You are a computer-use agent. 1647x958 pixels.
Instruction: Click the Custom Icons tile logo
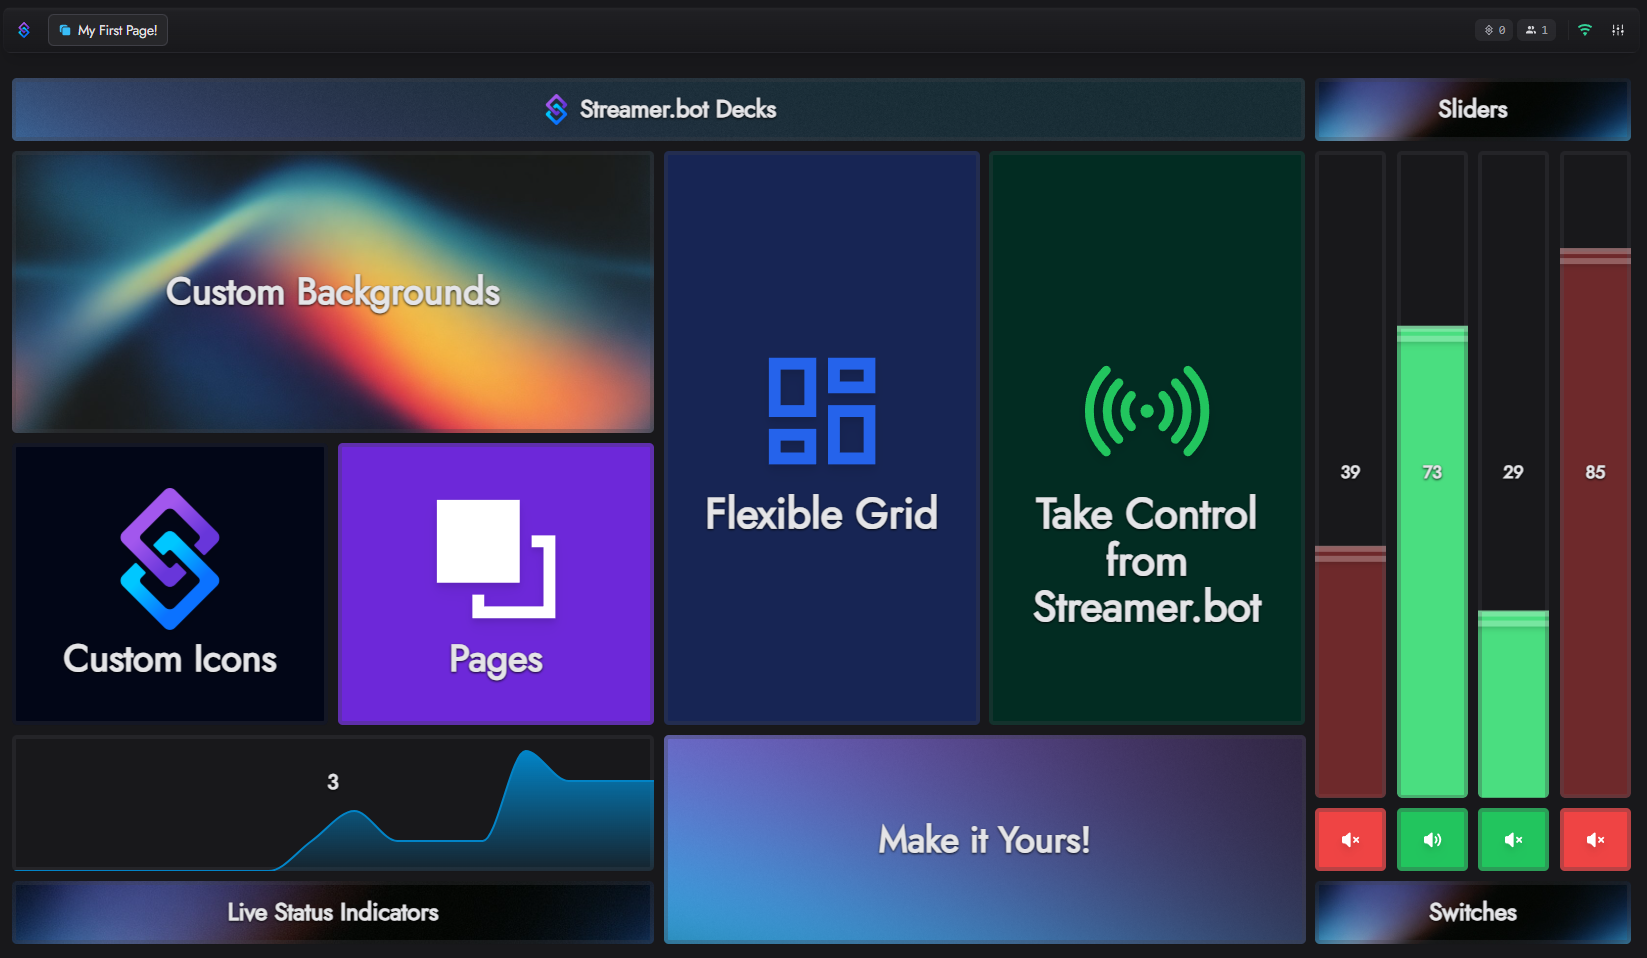point(170,559)
